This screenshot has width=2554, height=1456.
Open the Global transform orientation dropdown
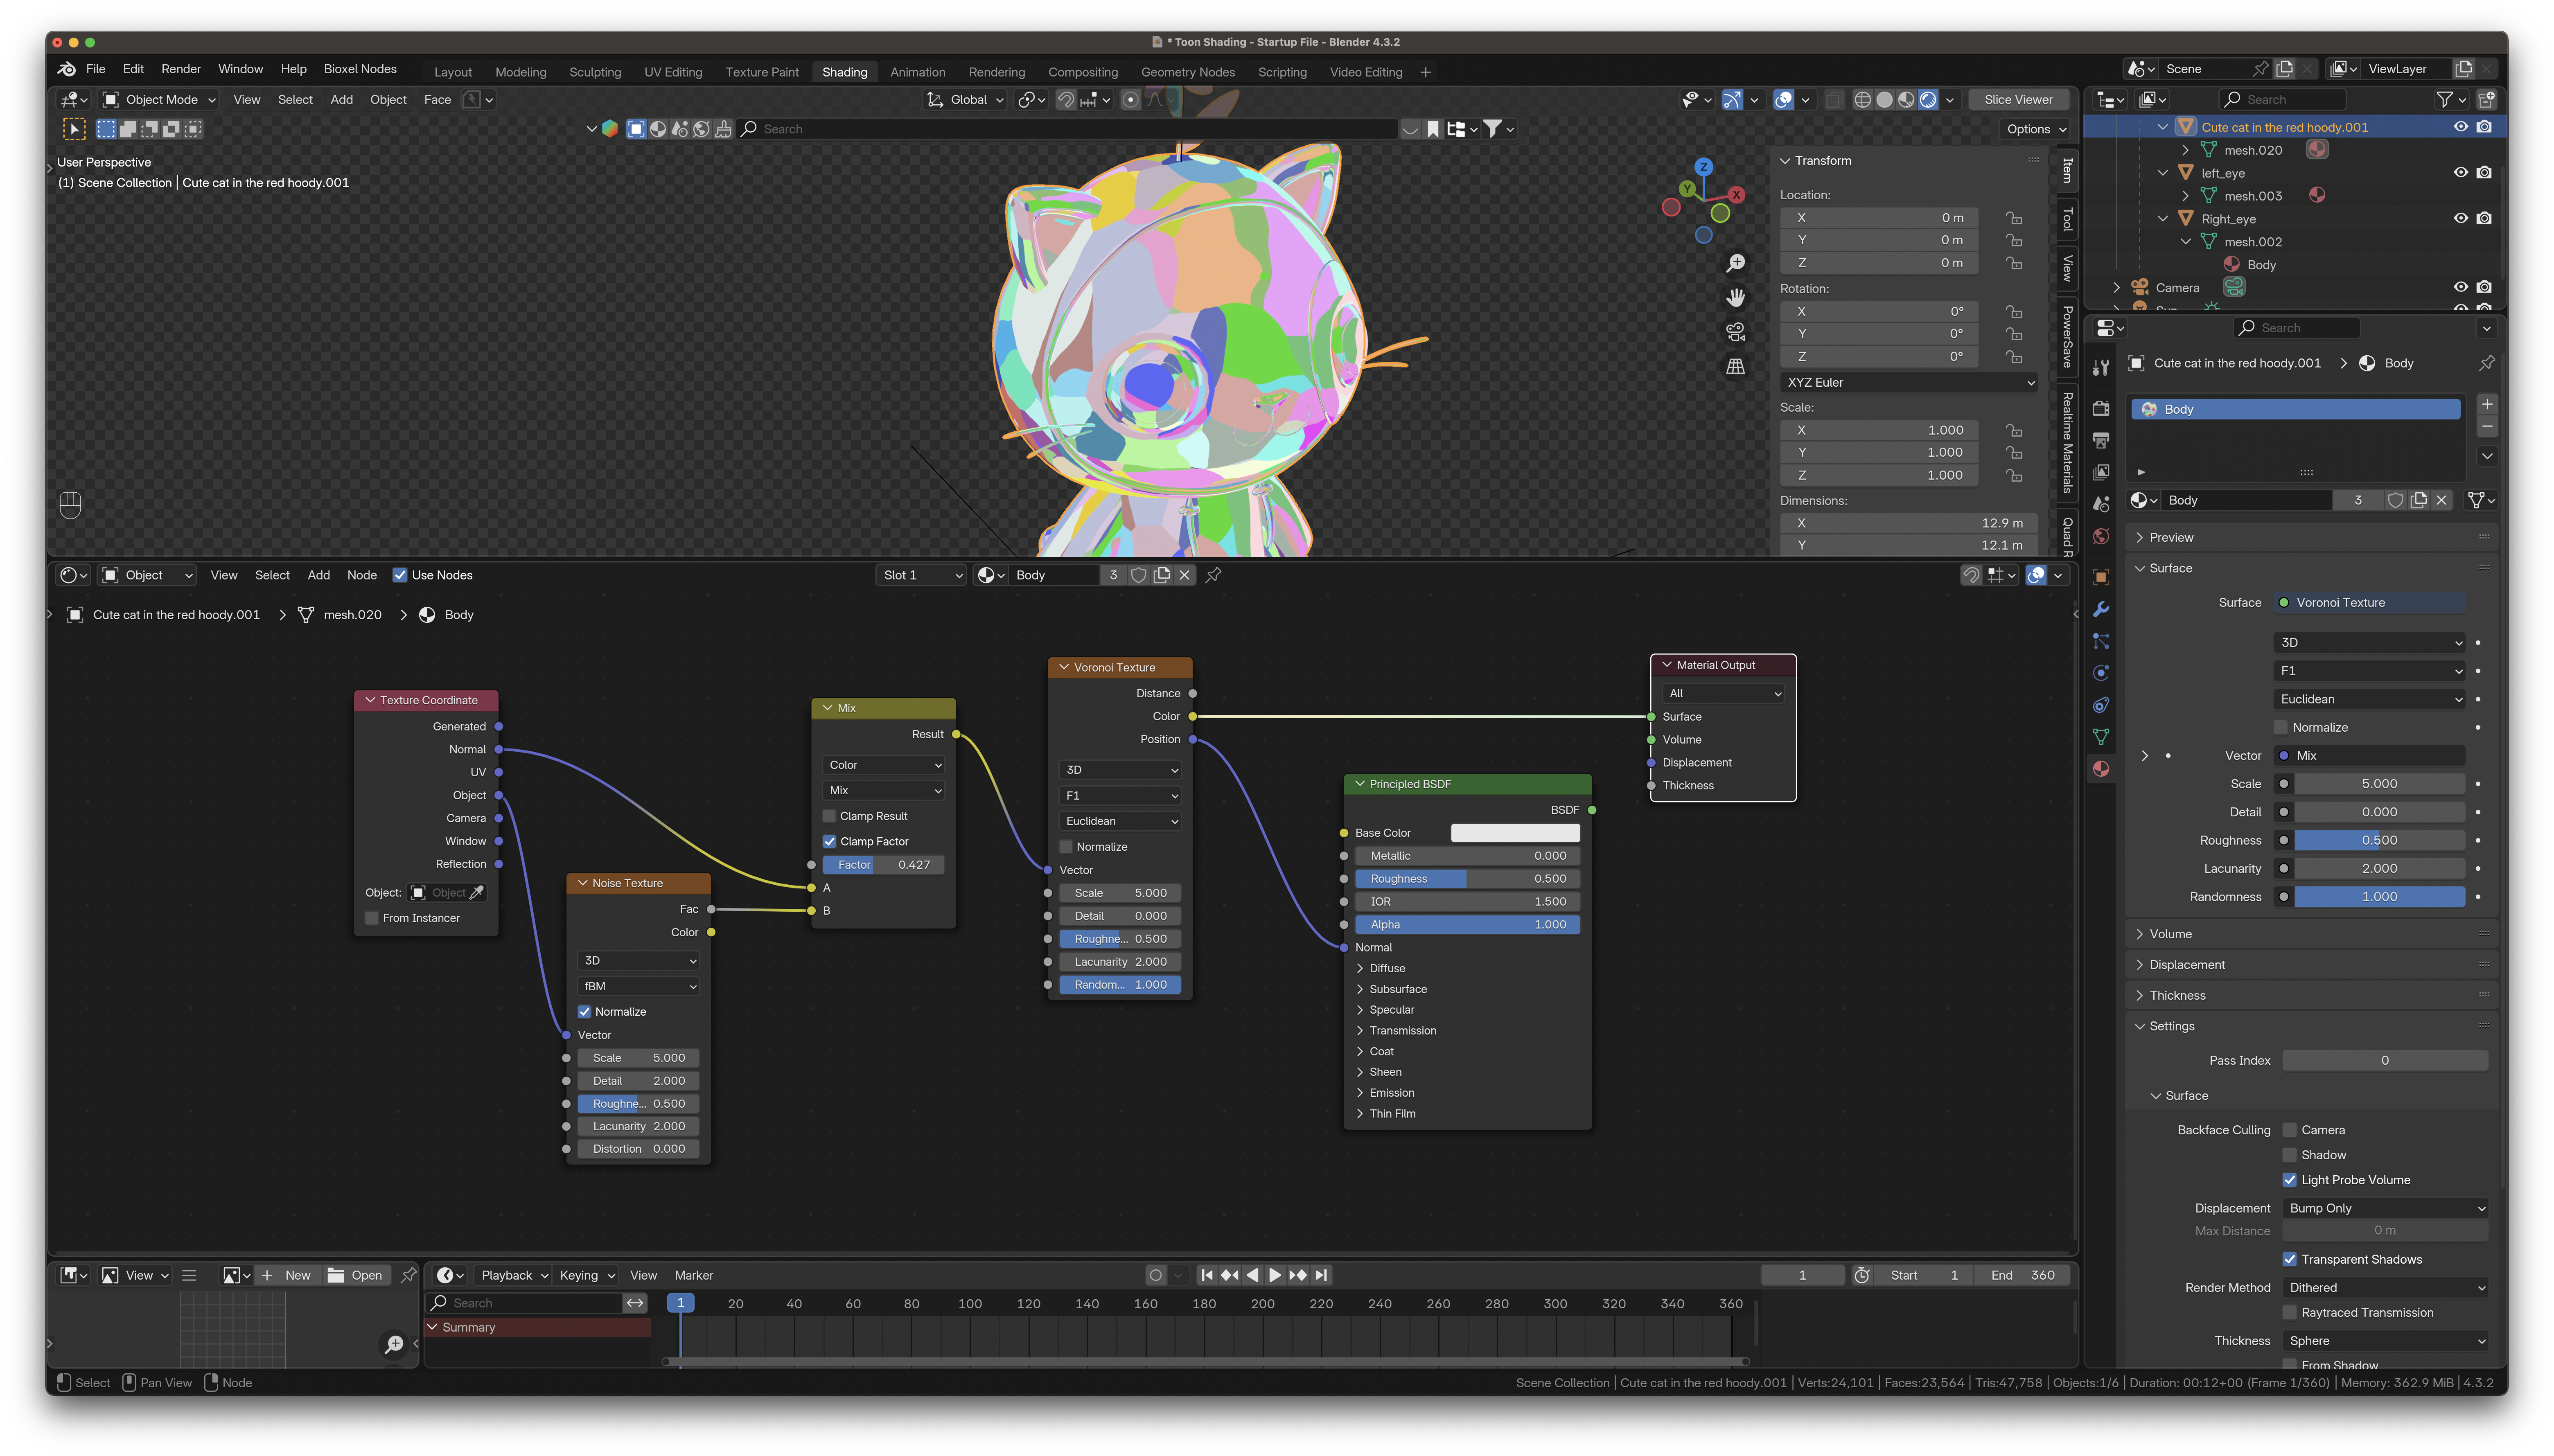966,100
